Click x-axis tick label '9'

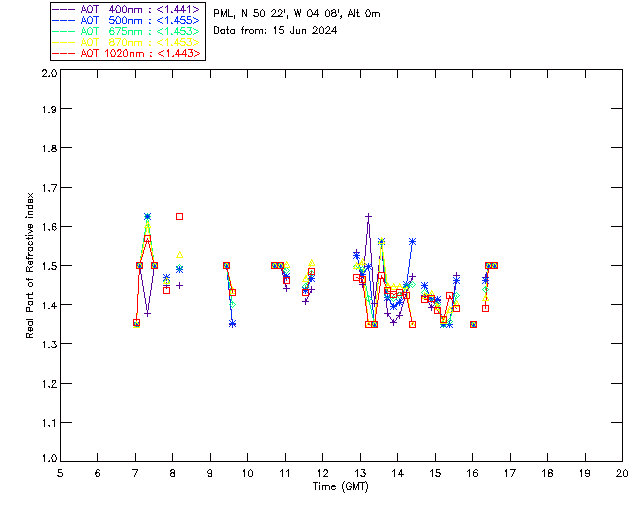coord(210,473)
